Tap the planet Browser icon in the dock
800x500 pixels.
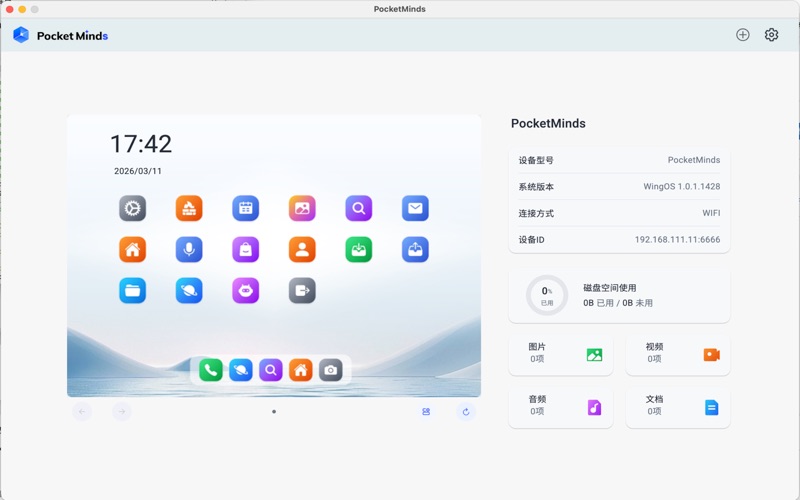(241, 370)
